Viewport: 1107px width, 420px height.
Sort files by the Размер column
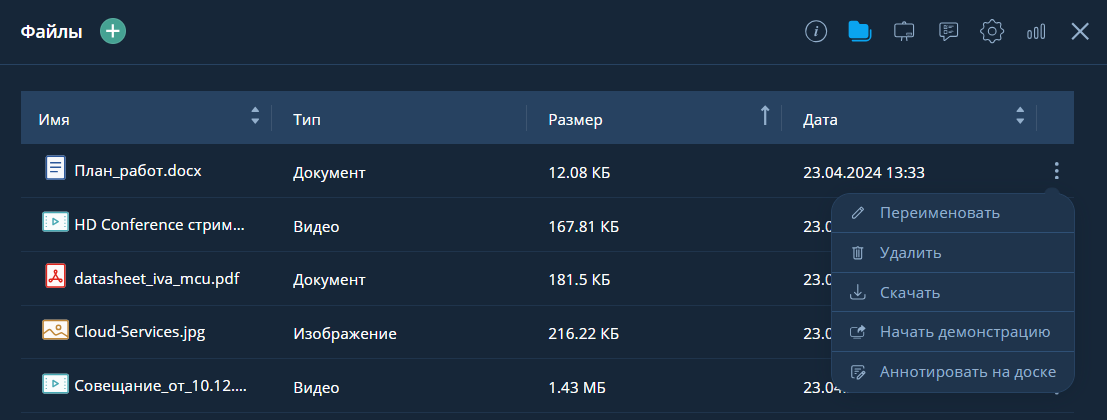click(765, 116)
